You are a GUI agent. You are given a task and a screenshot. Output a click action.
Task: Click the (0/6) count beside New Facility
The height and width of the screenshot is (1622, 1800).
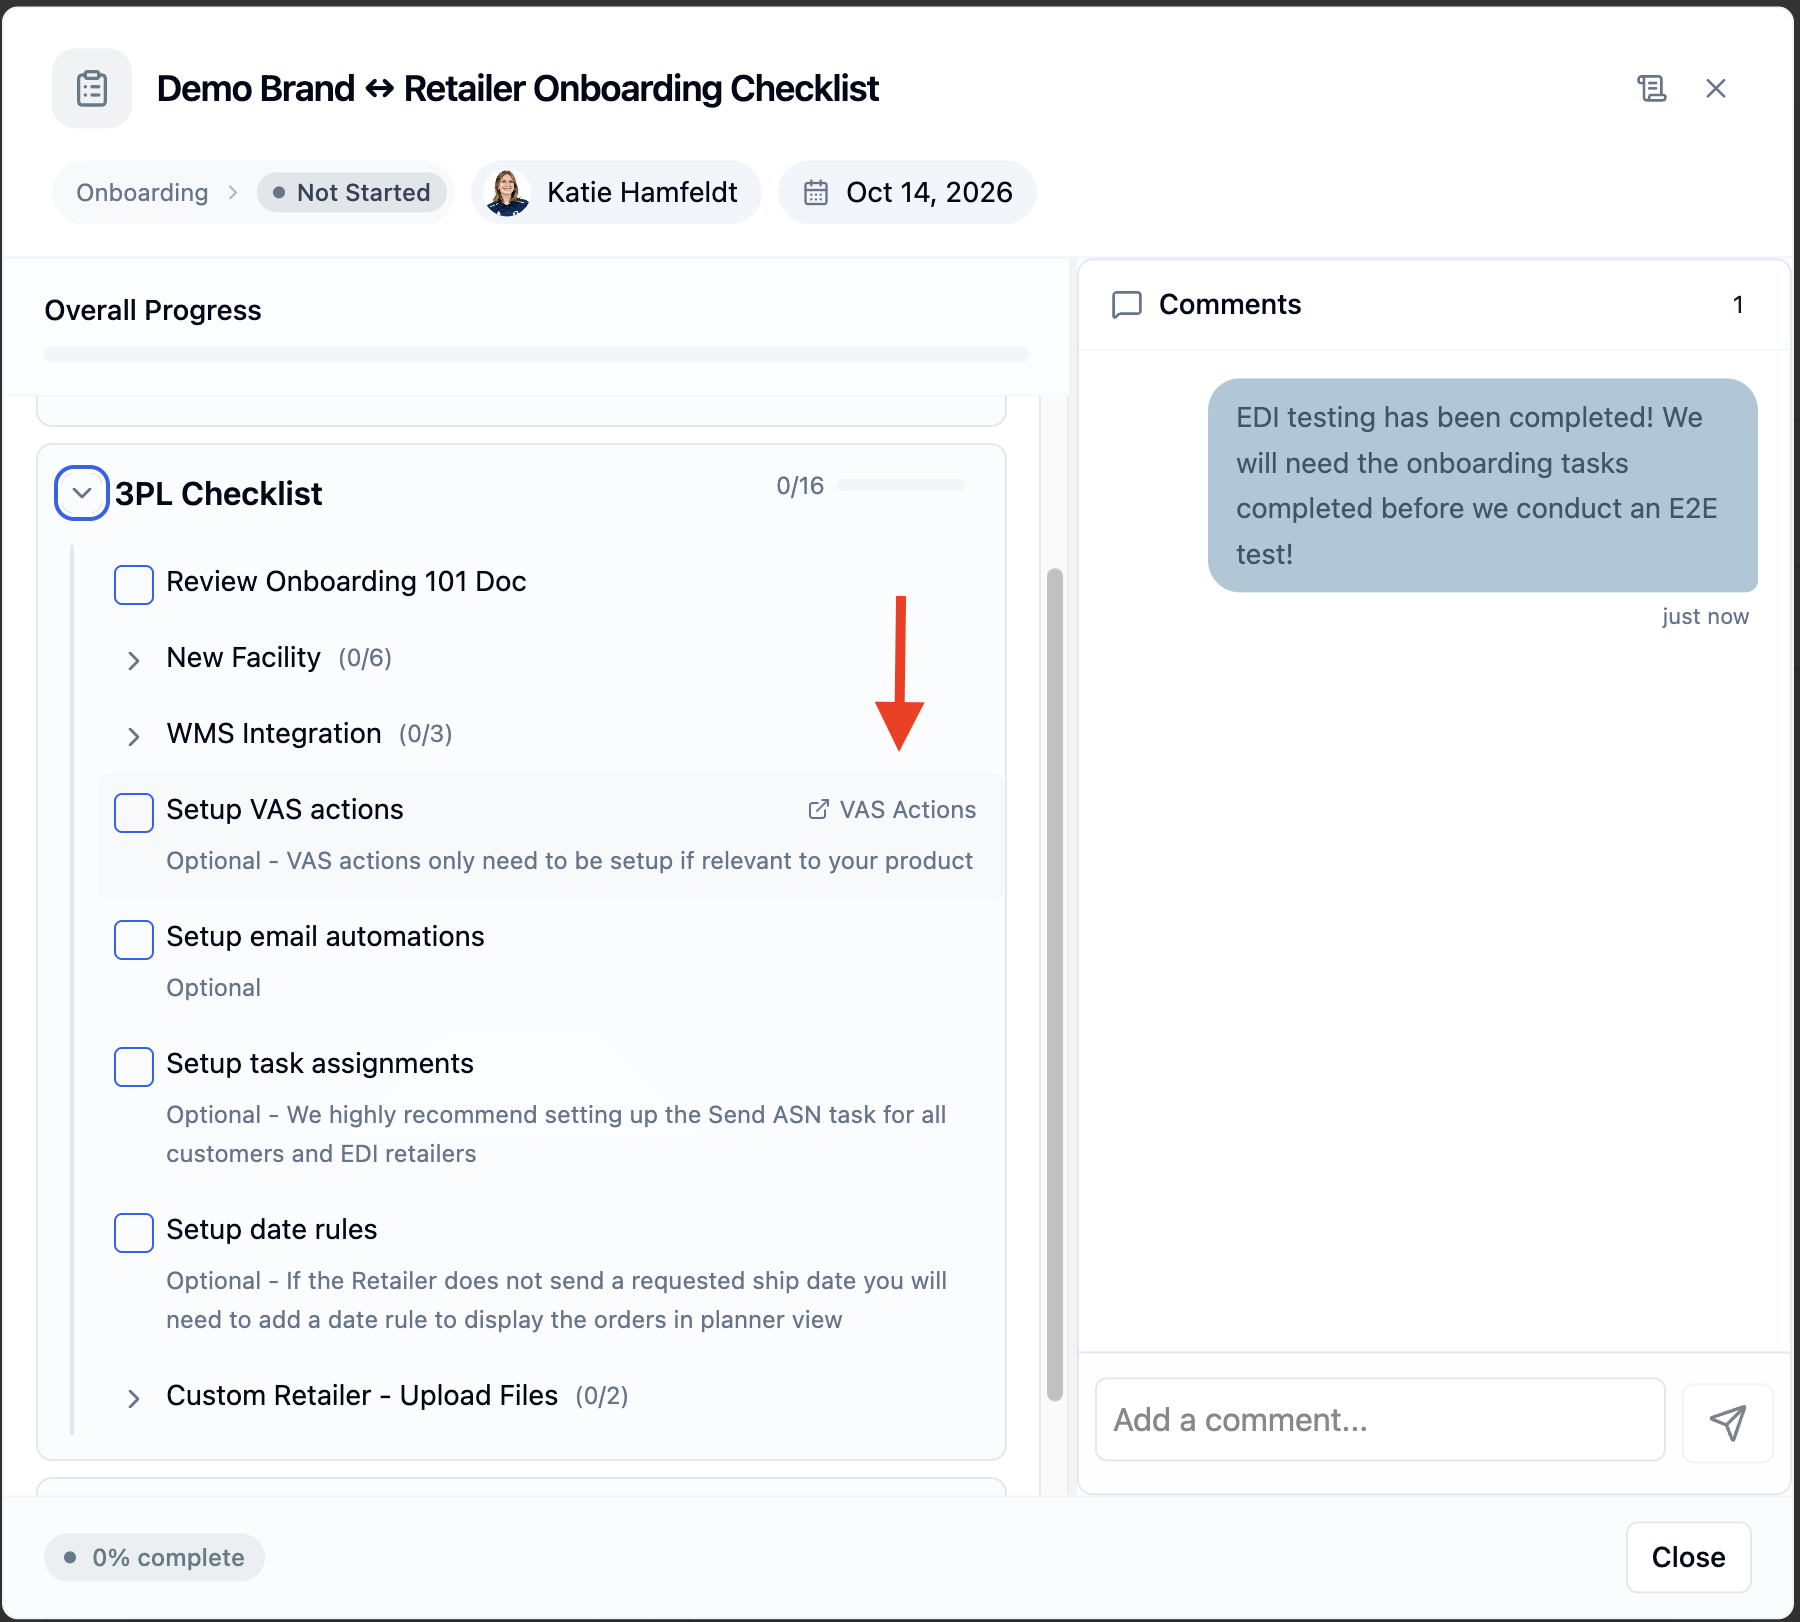click(365, 658)
